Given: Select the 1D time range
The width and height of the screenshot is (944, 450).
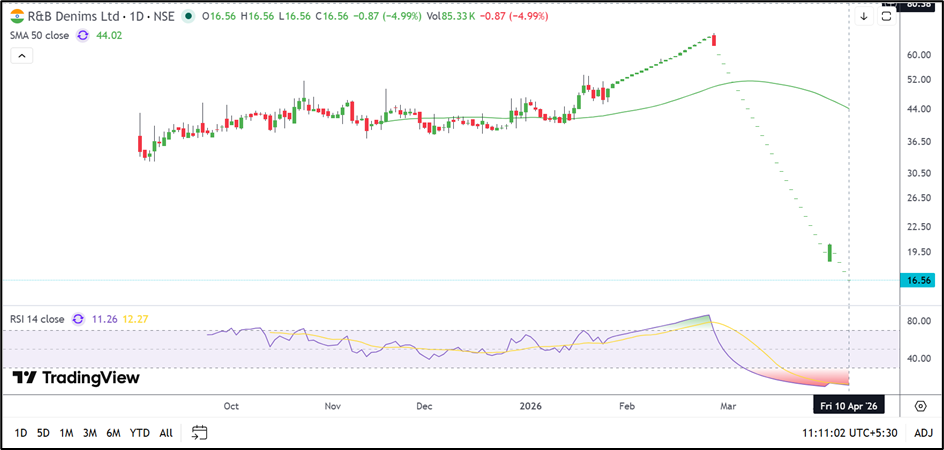Looking at the screenshot, I should (x=20, y=432).
